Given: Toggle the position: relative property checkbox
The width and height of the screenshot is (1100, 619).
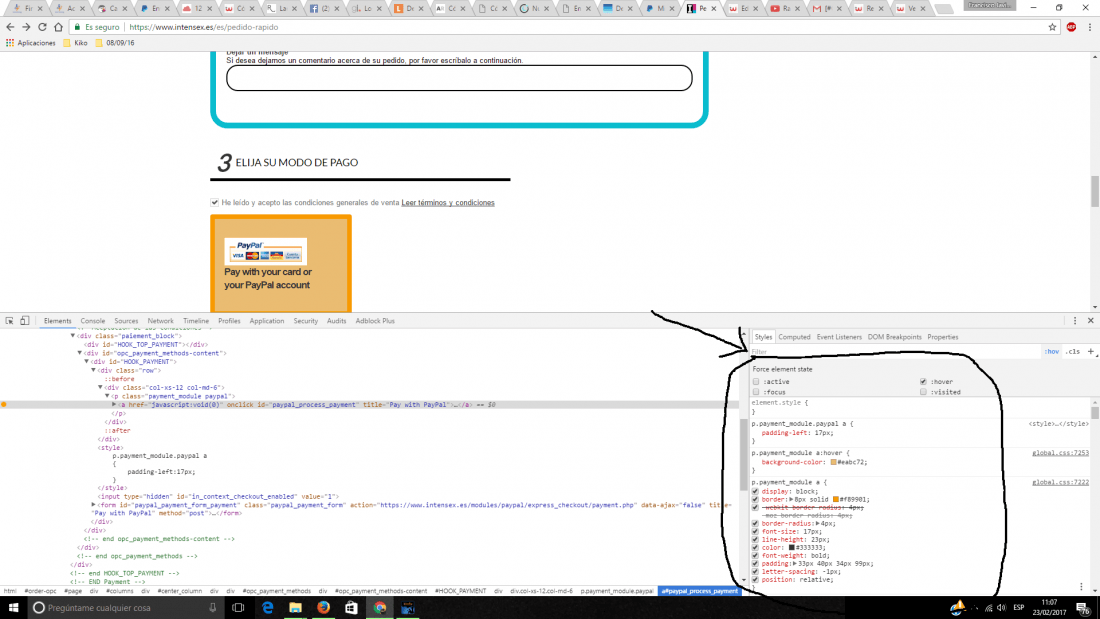Looking at the screenshot, I should (756, 580).
